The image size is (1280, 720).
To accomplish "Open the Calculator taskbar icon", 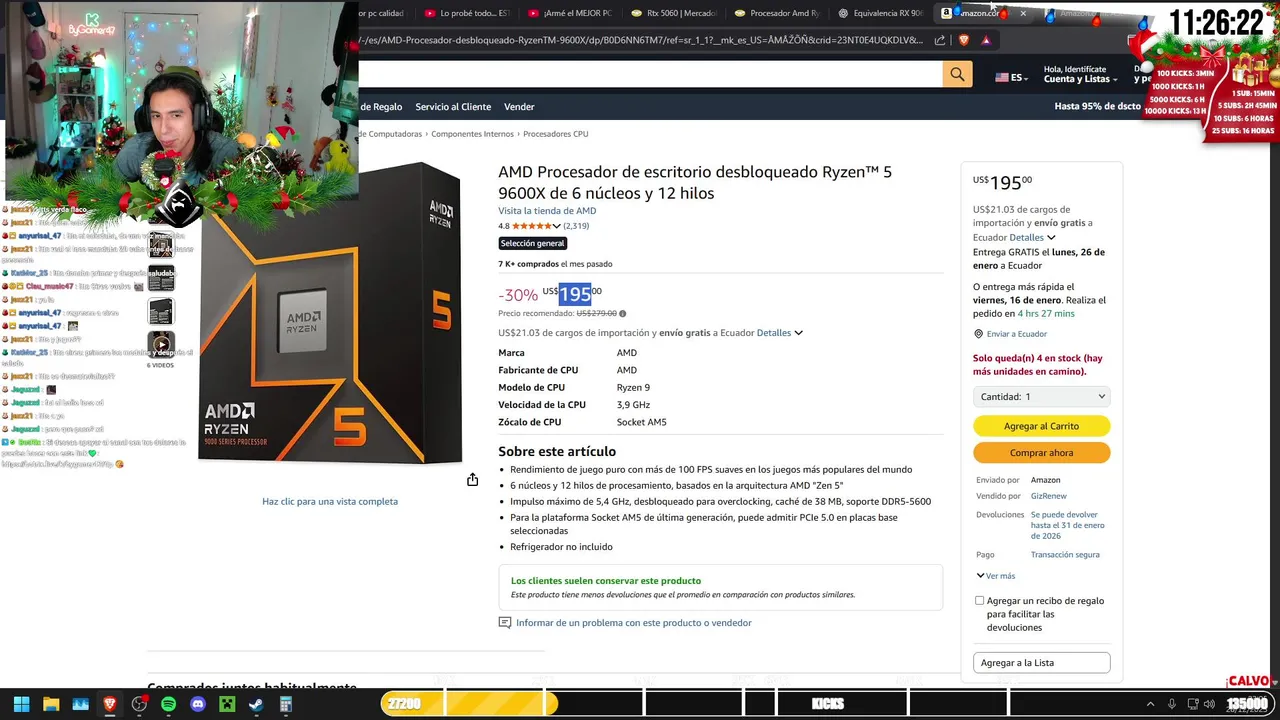I will coord(286,704).
